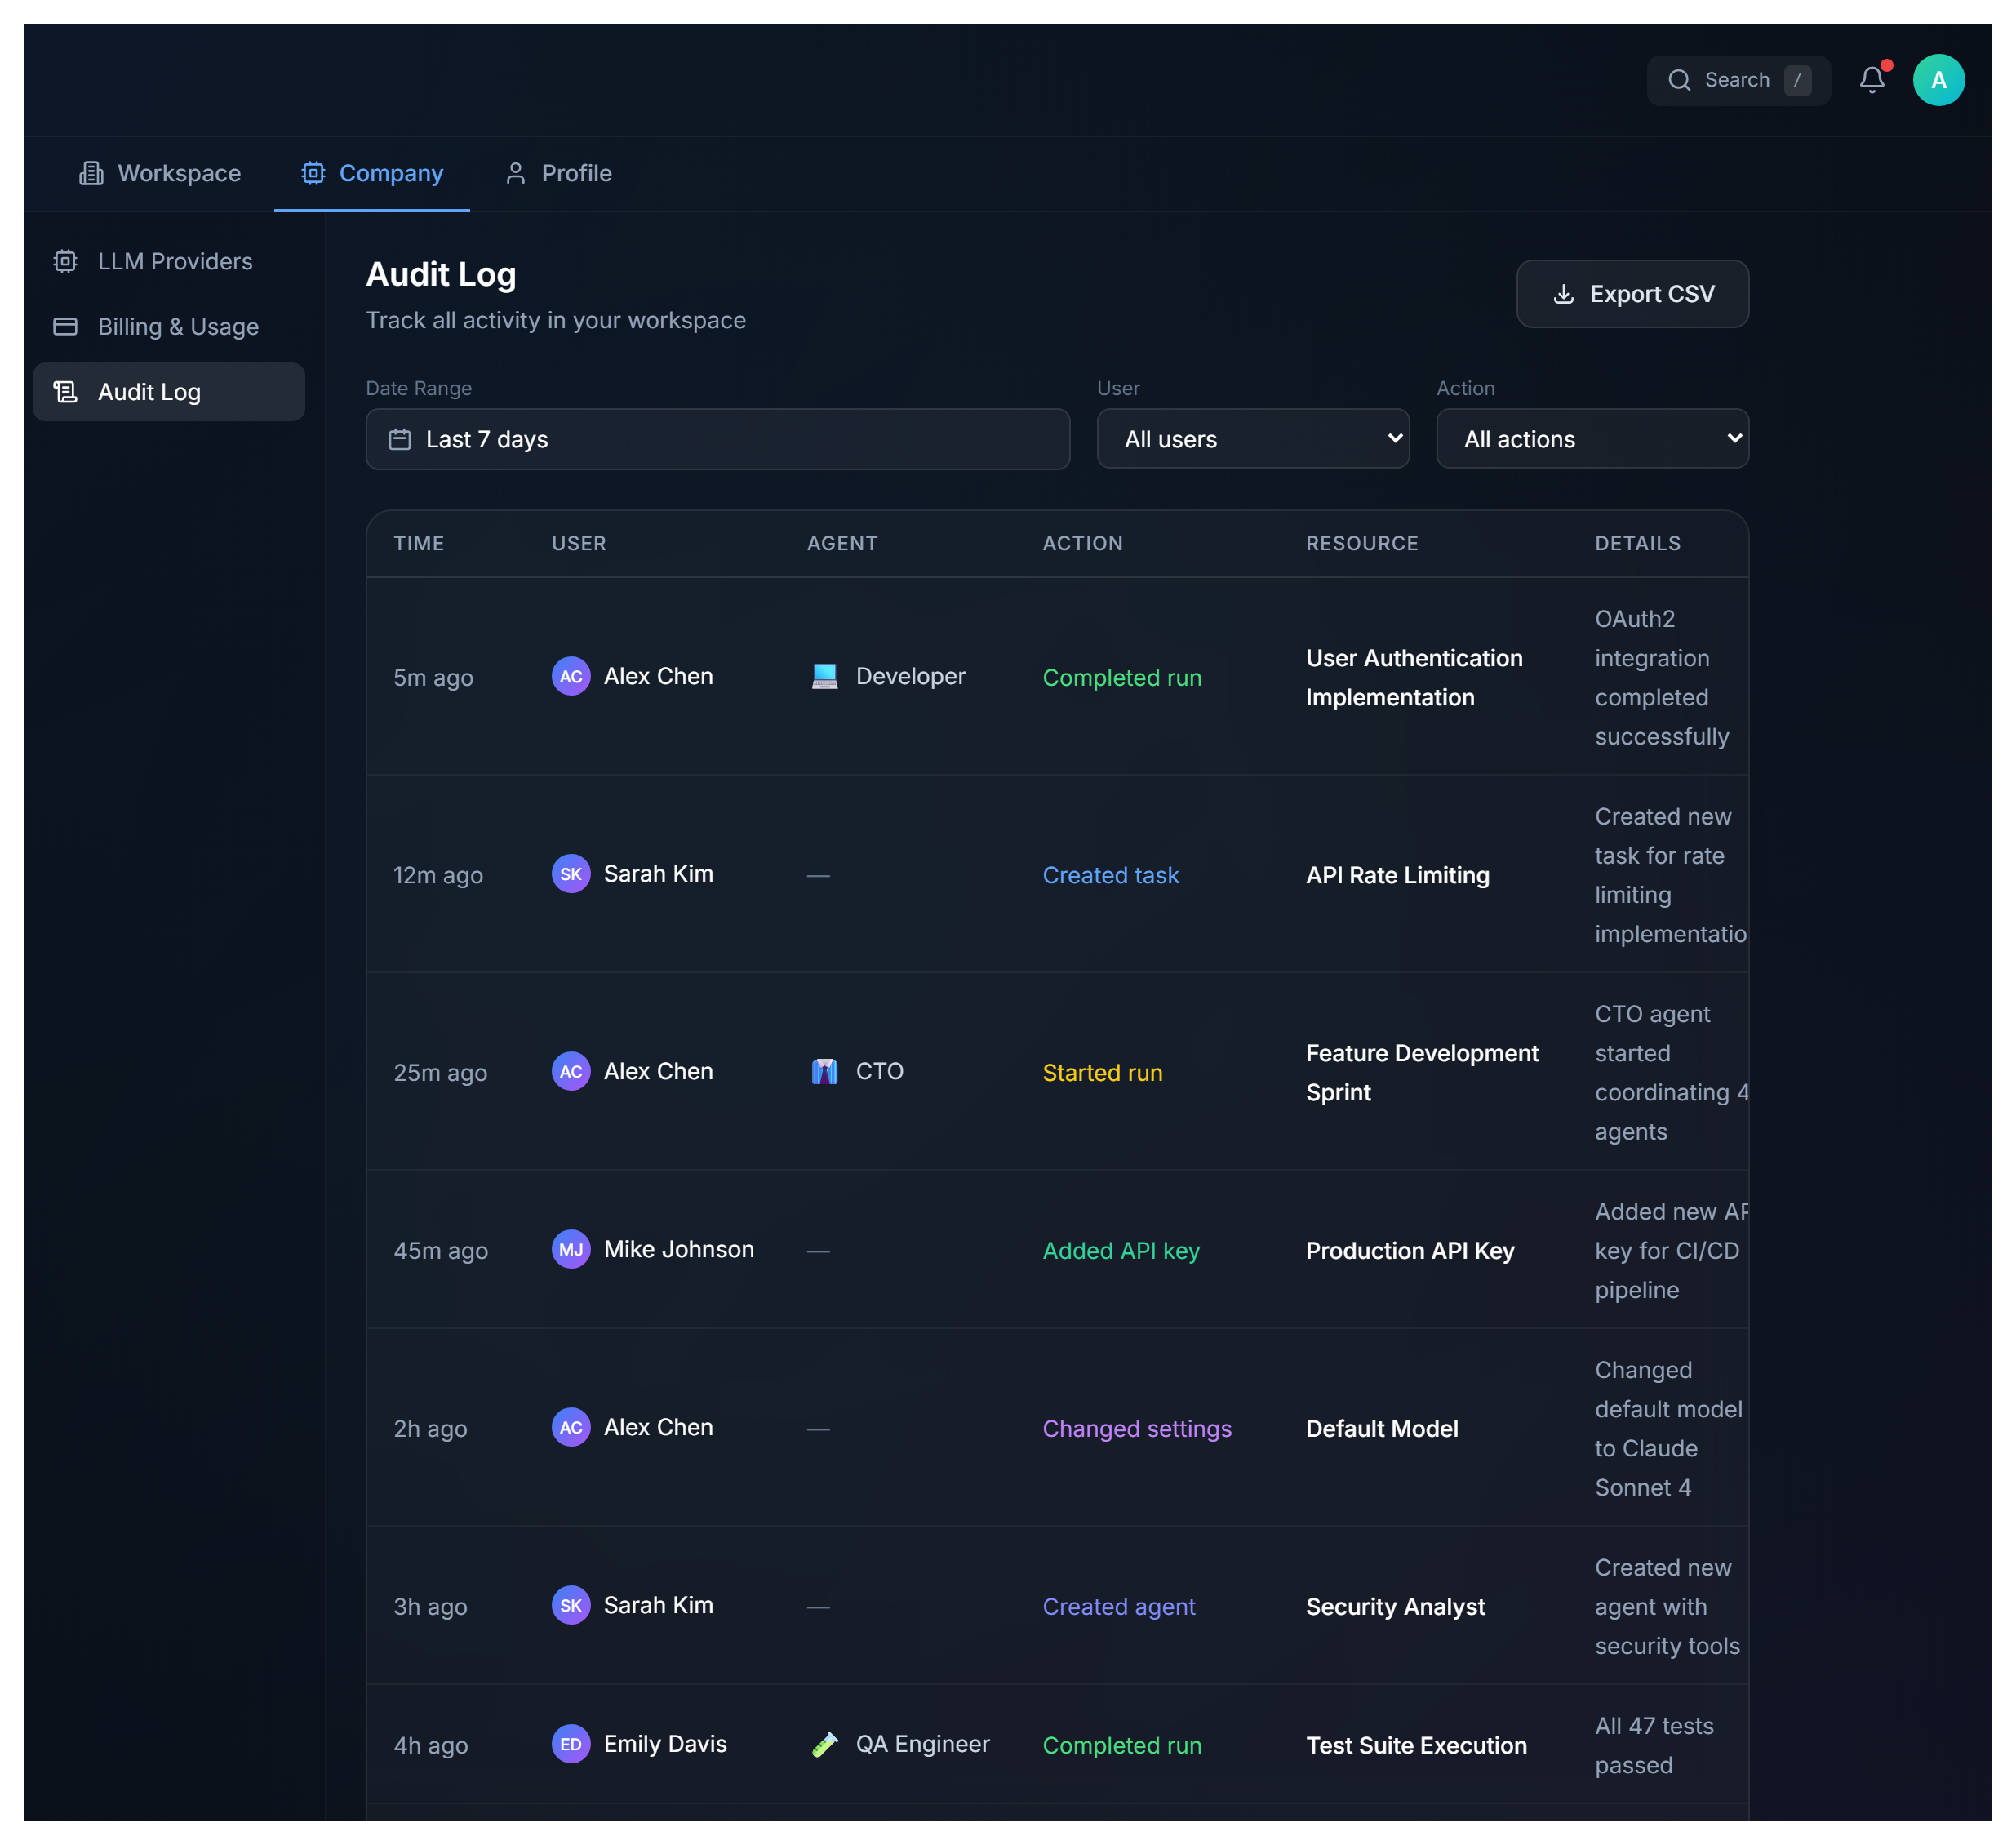2016x1845 pixels.
Task: Click the Audit Log sidebar icon
Action: (65, 392)
